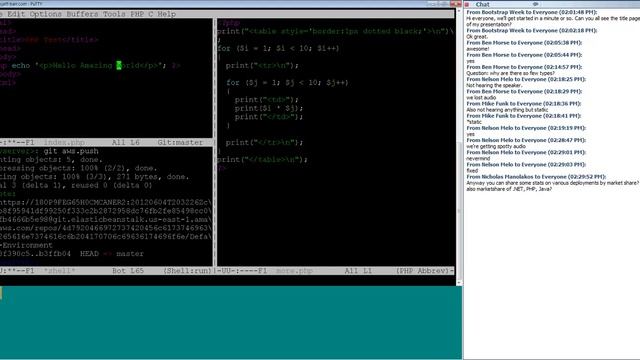Click the elasticbeanstalk.us-east-1 URL line

tap(106, 220)
